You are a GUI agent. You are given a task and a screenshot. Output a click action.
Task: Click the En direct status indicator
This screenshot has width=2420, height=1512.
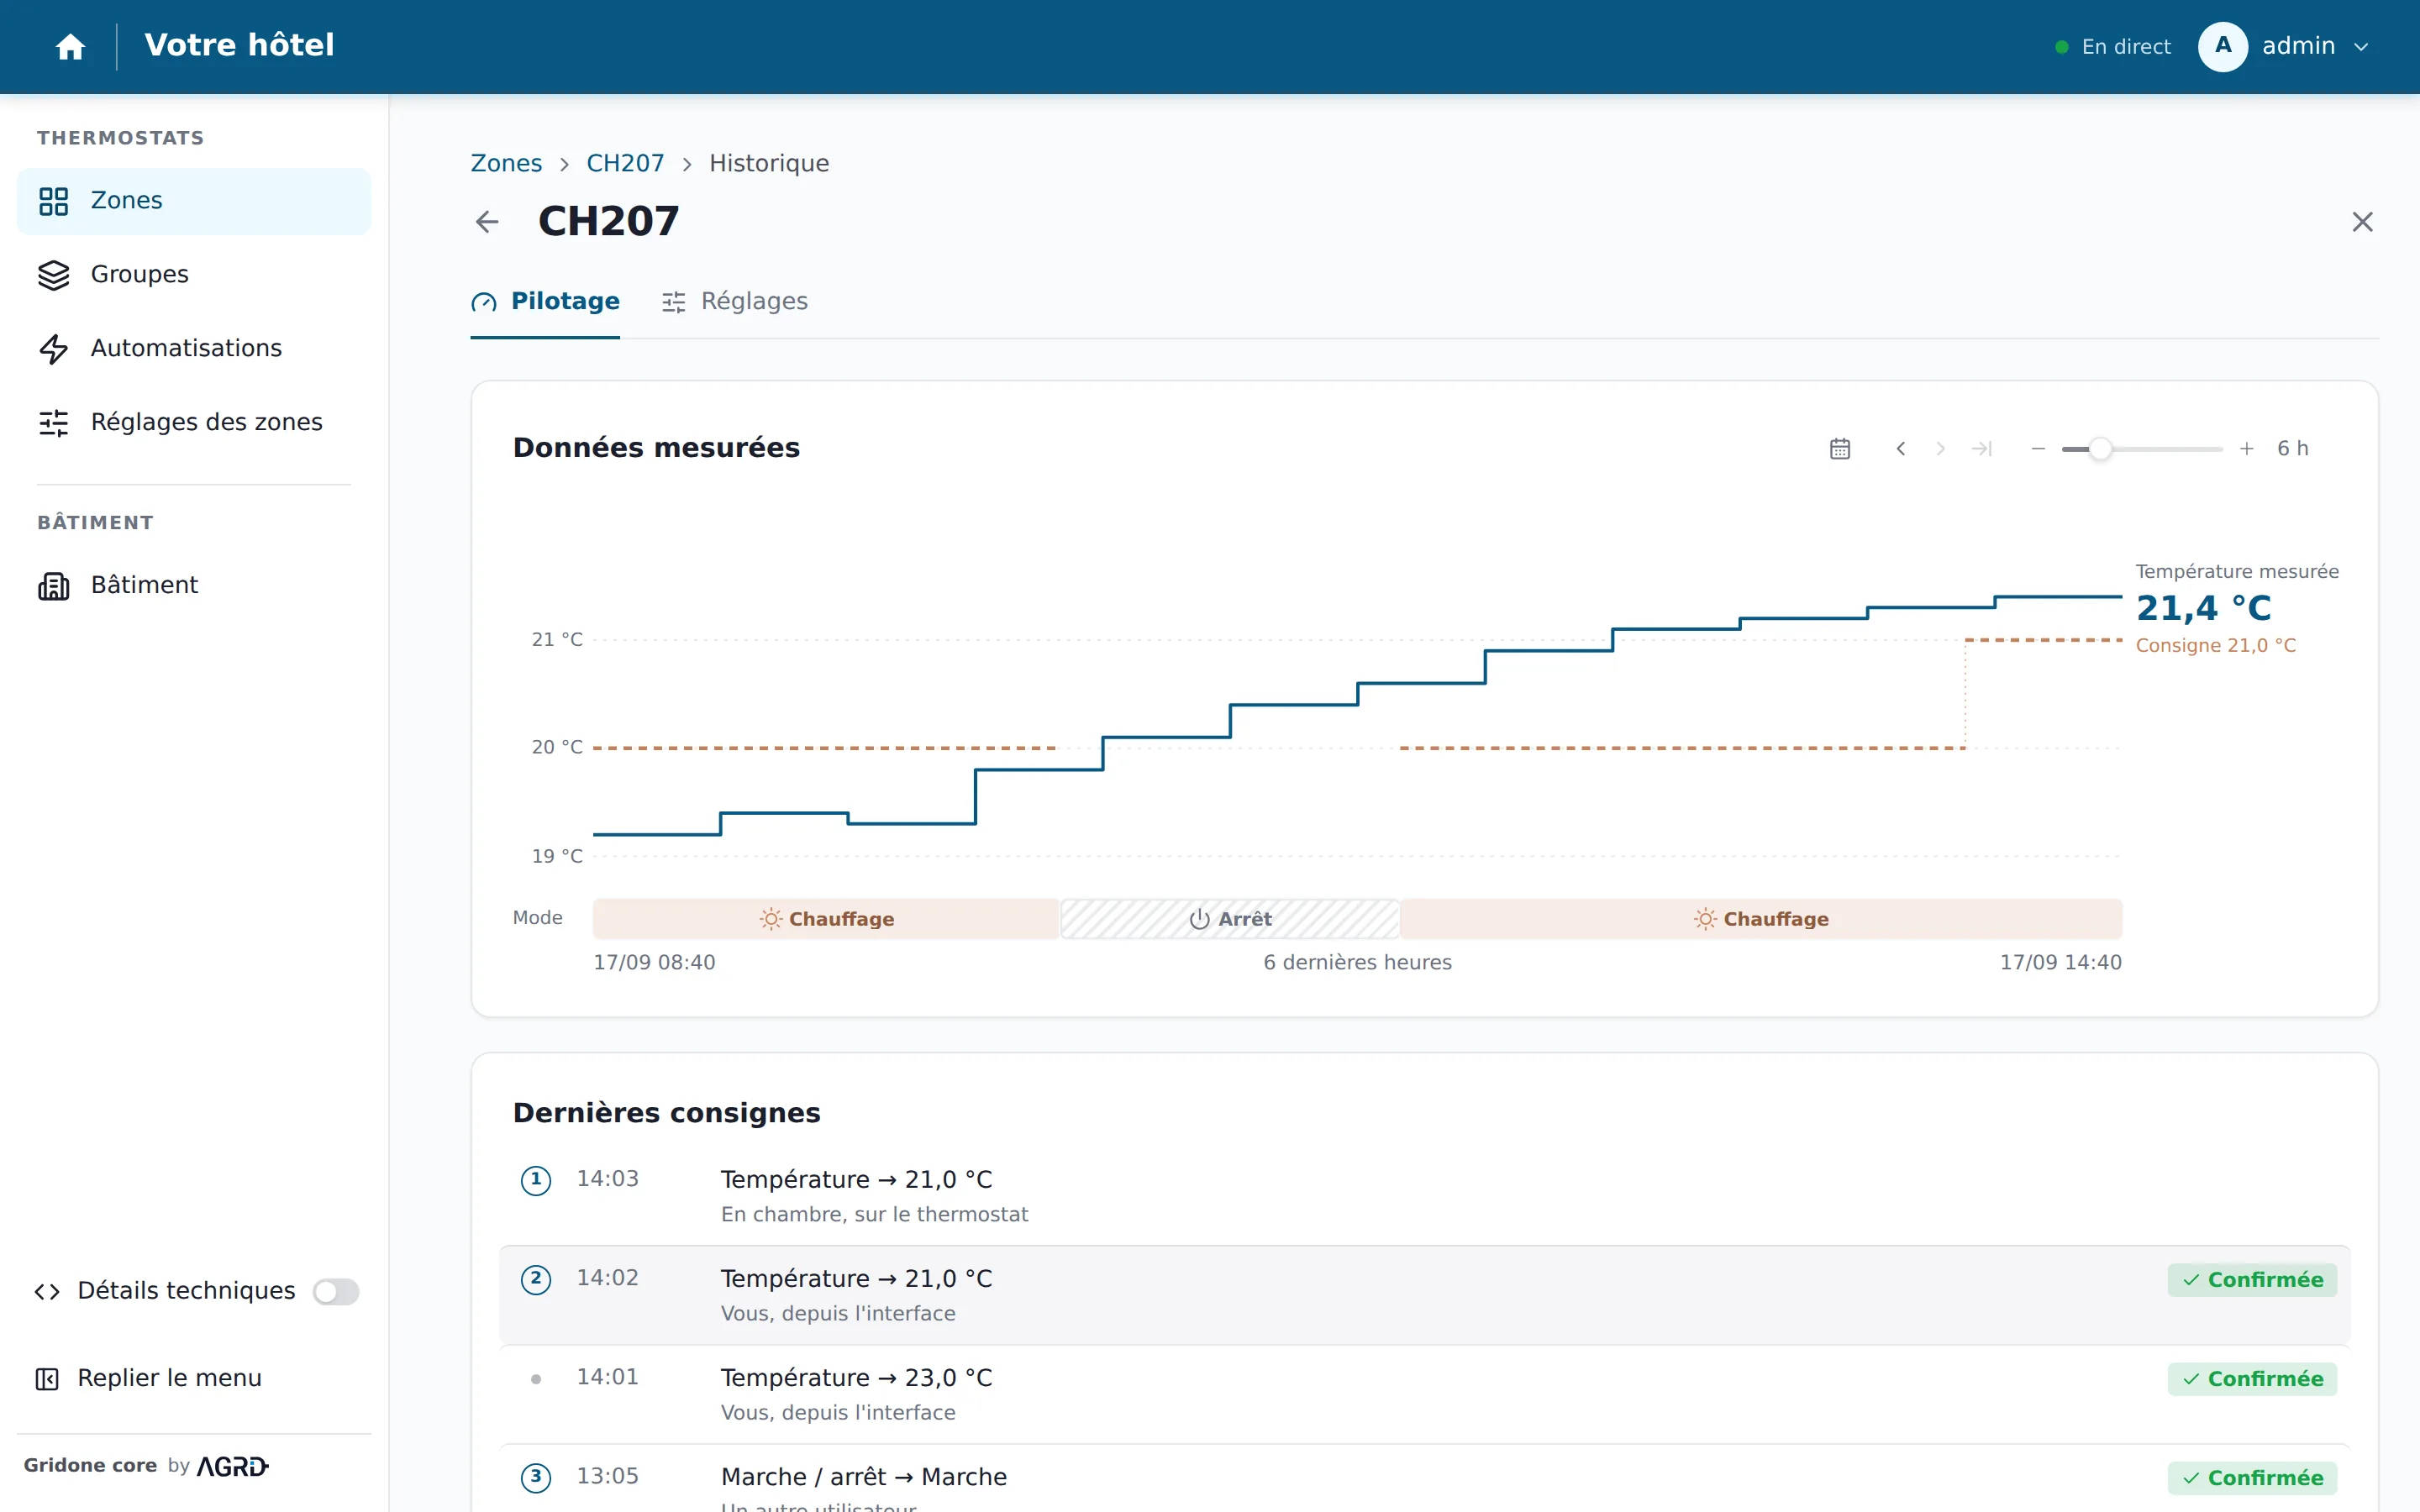click(2113, 47)
